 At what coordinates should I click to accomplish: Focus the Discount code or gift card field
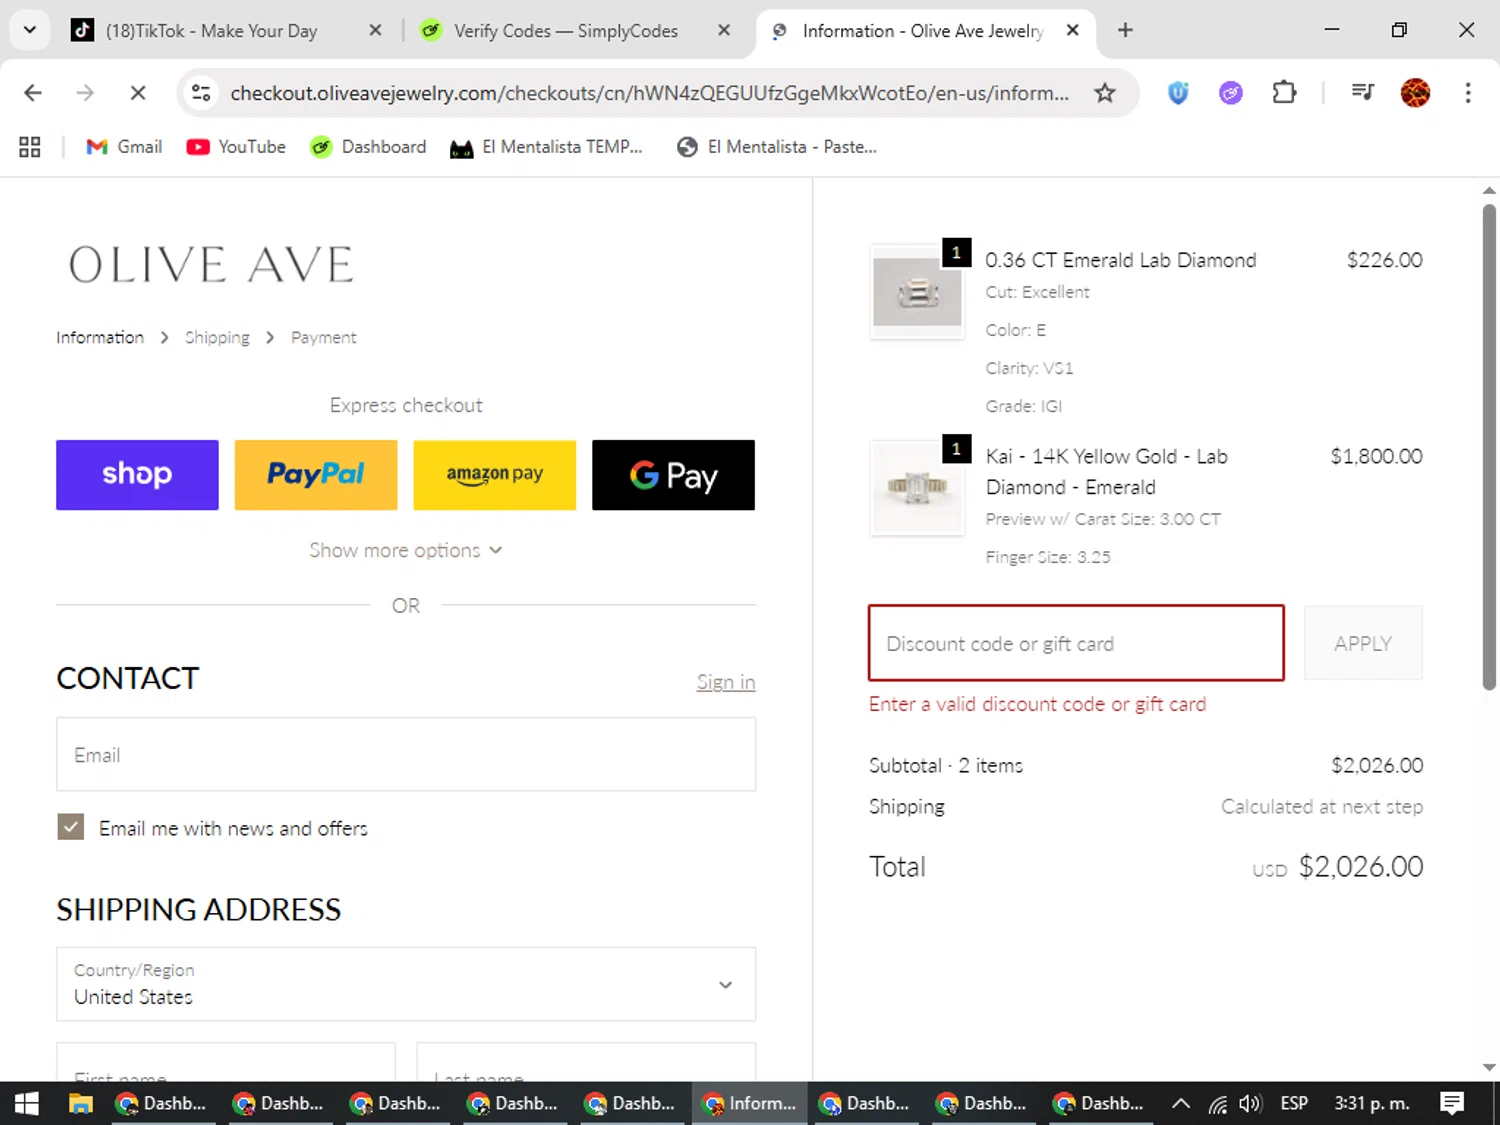[x=1076, y=643]
